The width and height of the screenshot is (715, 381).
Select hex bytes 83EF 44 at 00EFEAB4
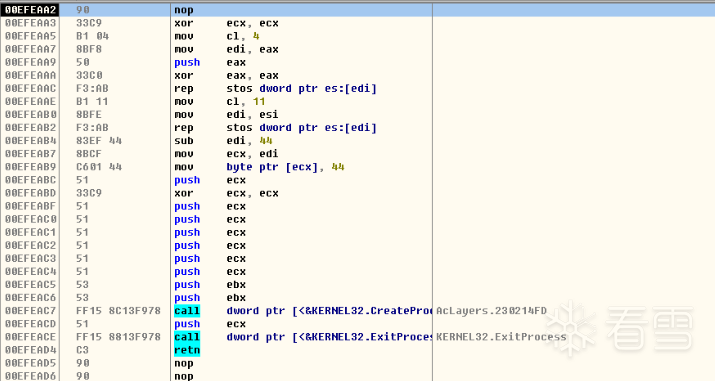[99, 141]
